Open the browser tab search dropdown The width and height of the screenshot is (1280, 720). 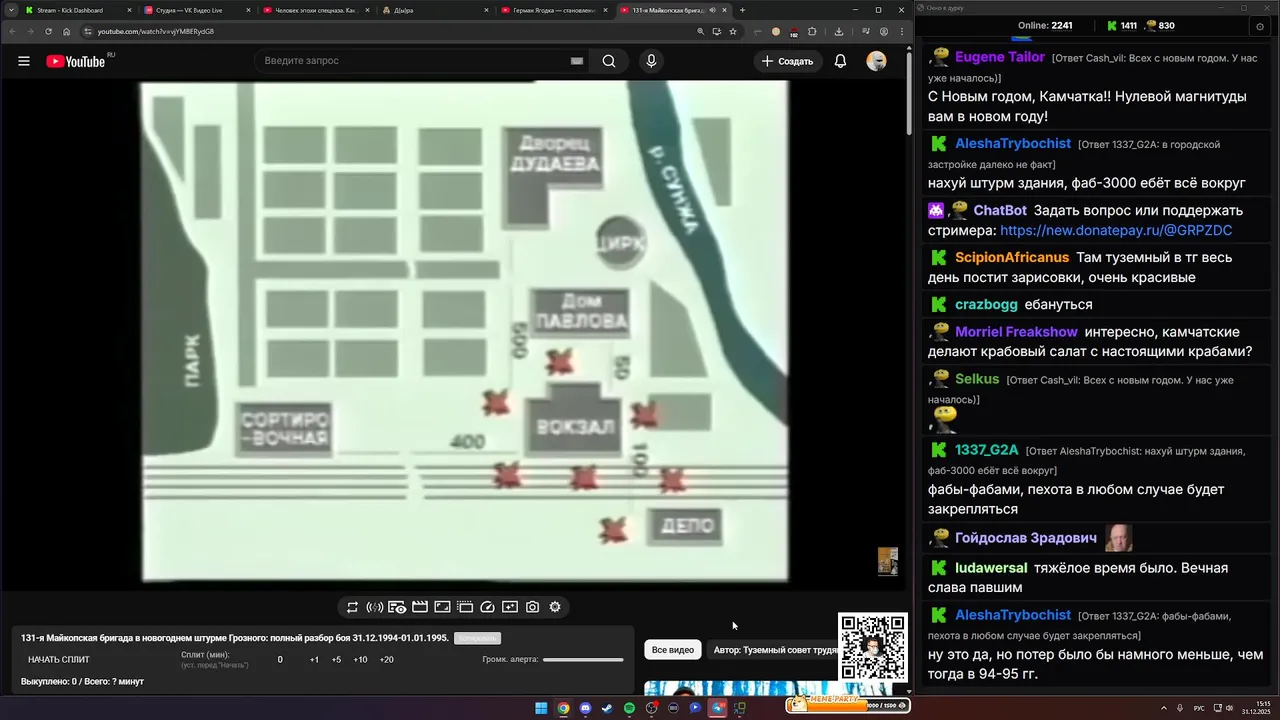pos(10,10)
